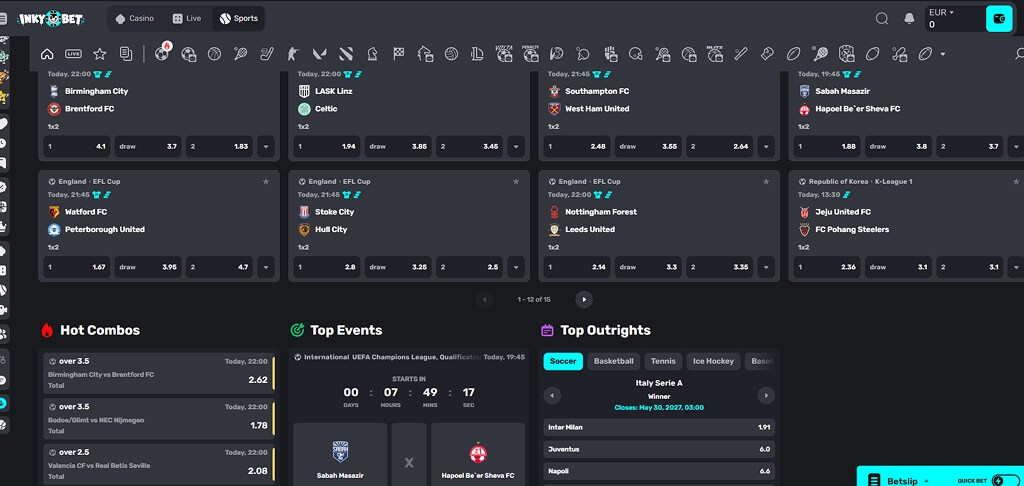The height and width of the screenshot is (486, 1024).
Task: Open the search magnifier in top header
Action: [x=882, y=18]
